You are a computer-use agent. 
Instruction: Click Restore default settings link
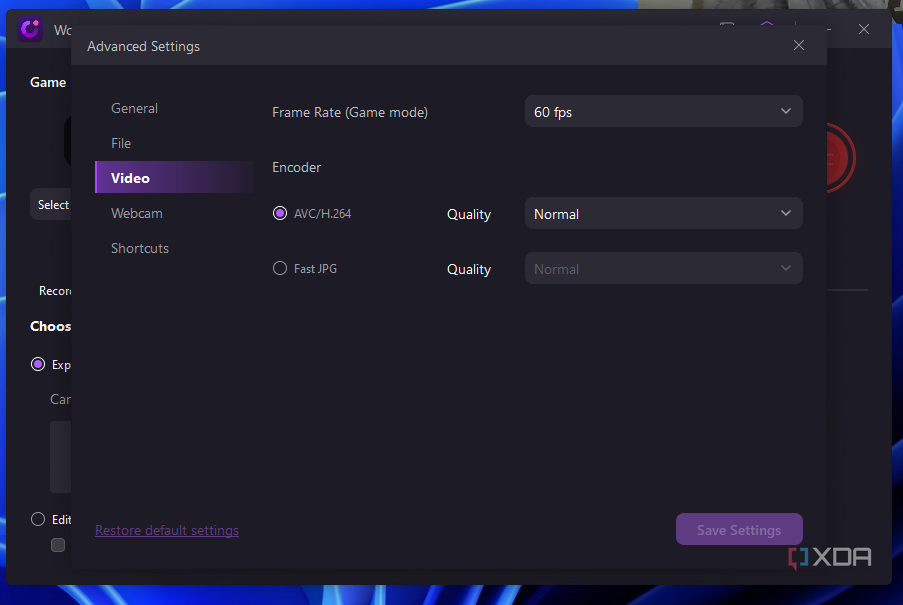tap(167, 530)
